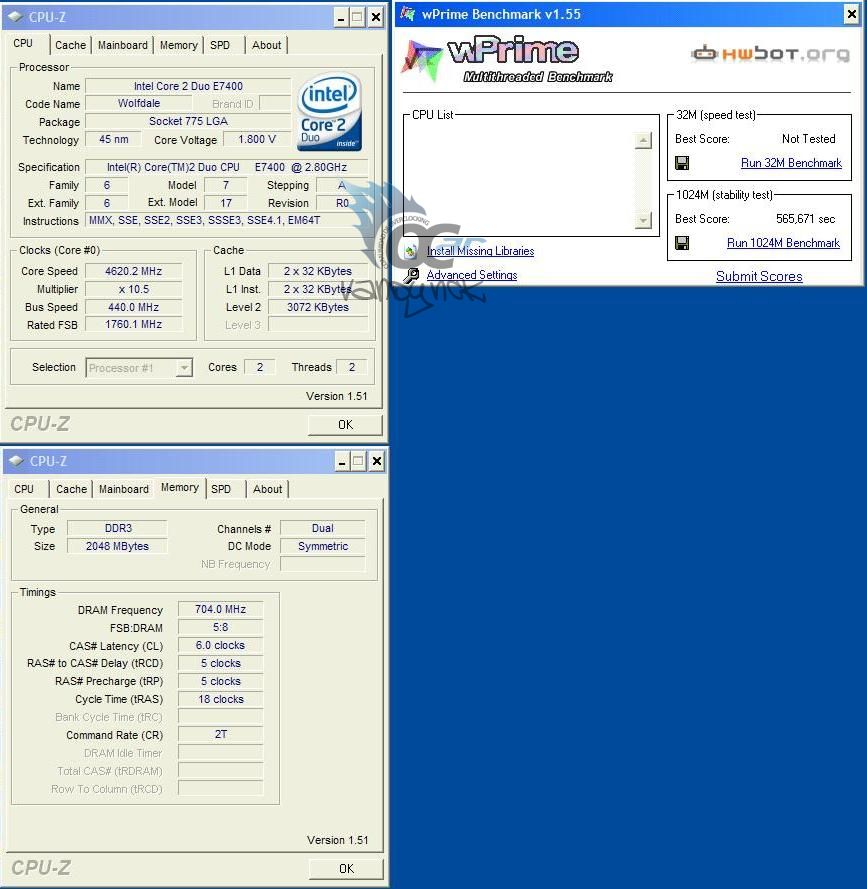Click the Rated FSB value 1760.1 MHz
This screenshot has height=889, width=867.
click(134, 325)
